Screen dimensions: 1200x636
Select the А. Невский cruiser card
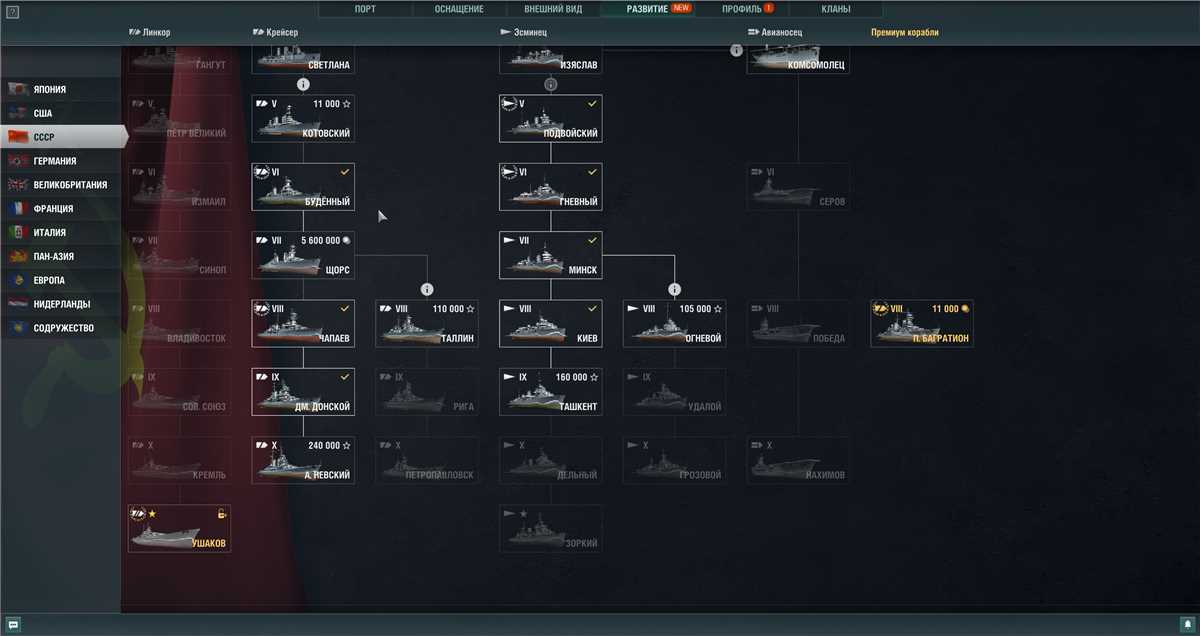coord(302,460)
